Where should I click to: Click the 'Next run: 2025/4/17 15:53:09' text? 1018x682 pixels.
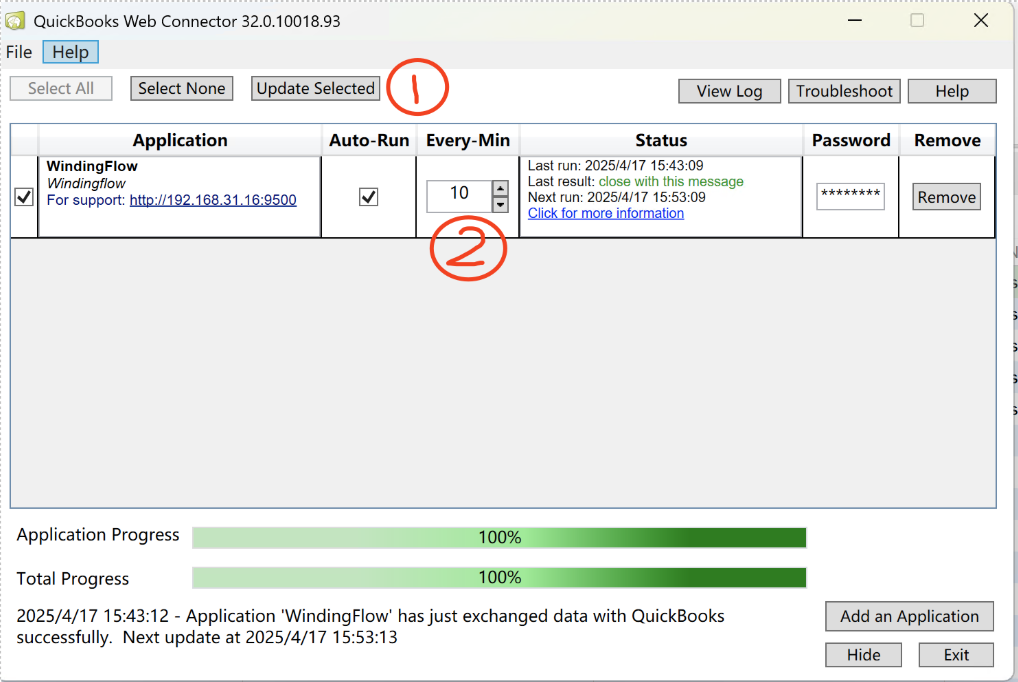pyautogui.click(x=617, y=197)
